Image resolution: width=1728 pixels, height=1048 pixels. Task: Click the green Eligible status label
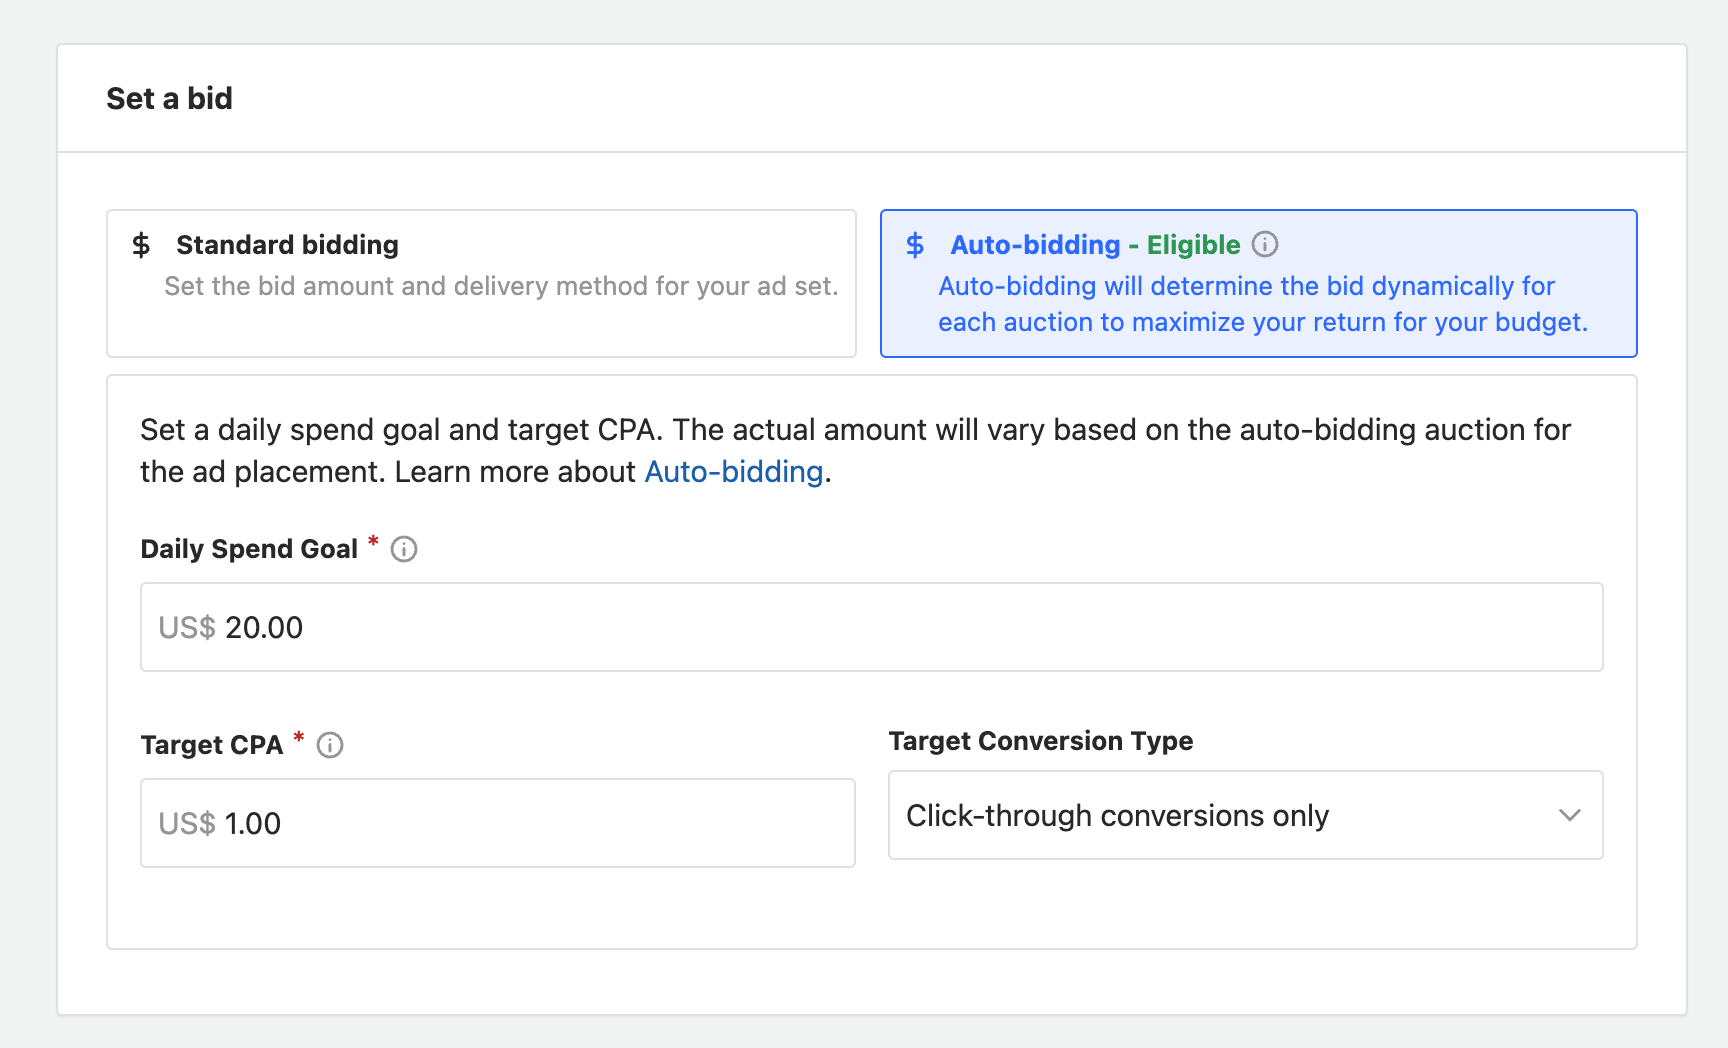[1193, 245]
